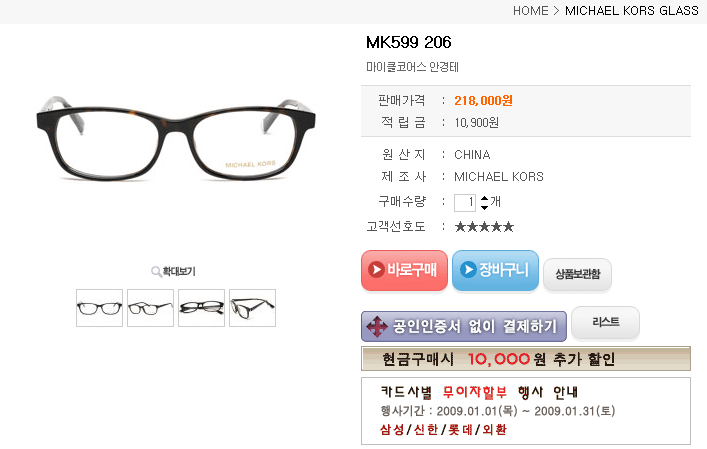Select the third folded glasses thumbnail
The height and width of the screenshot is (449, 707).
click(x=201, y=308)
